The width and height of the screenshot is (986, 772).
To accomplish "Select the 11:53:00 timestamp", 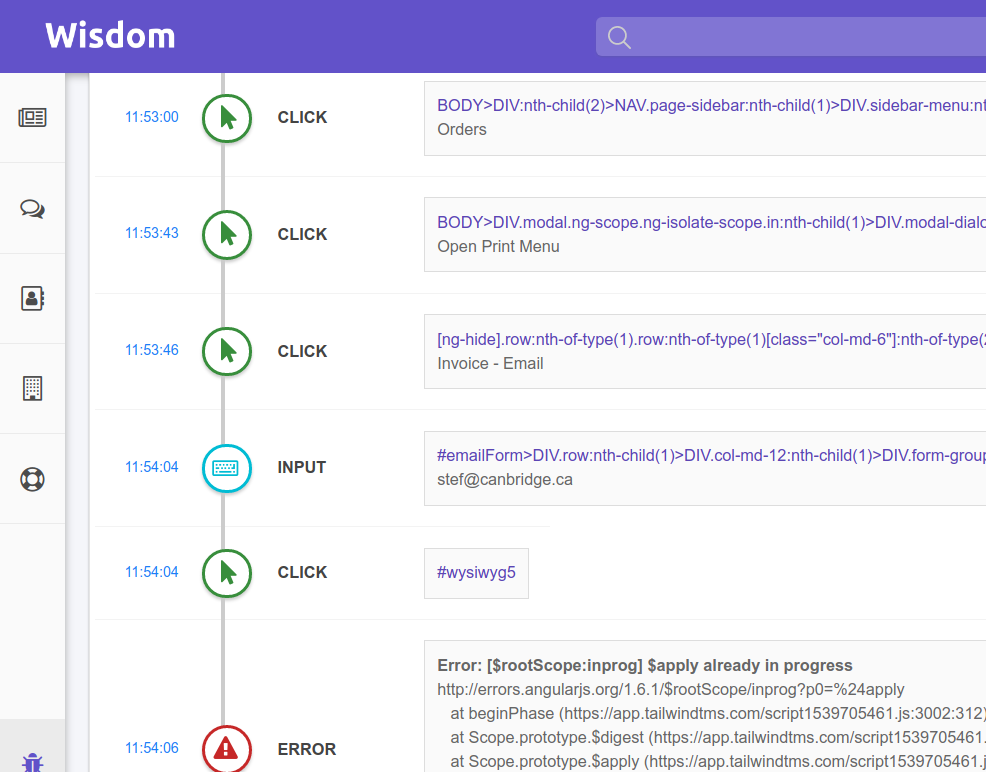I will click(152, 117).
